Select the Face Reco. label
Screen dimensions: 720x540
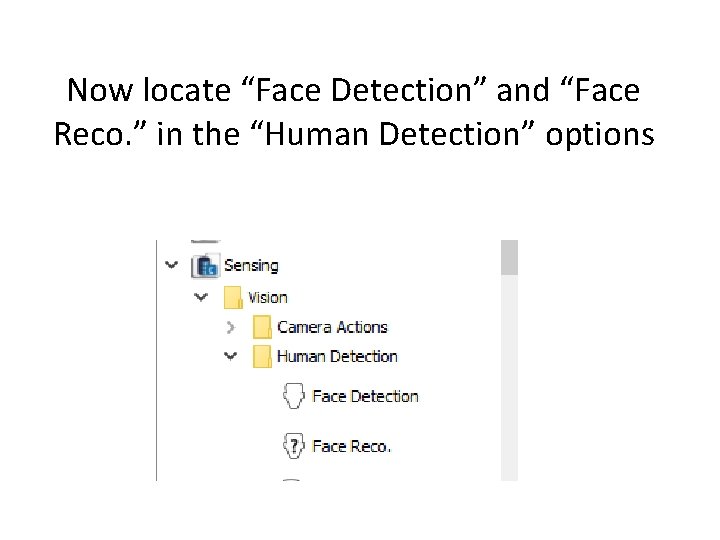[x=351, y=446]
